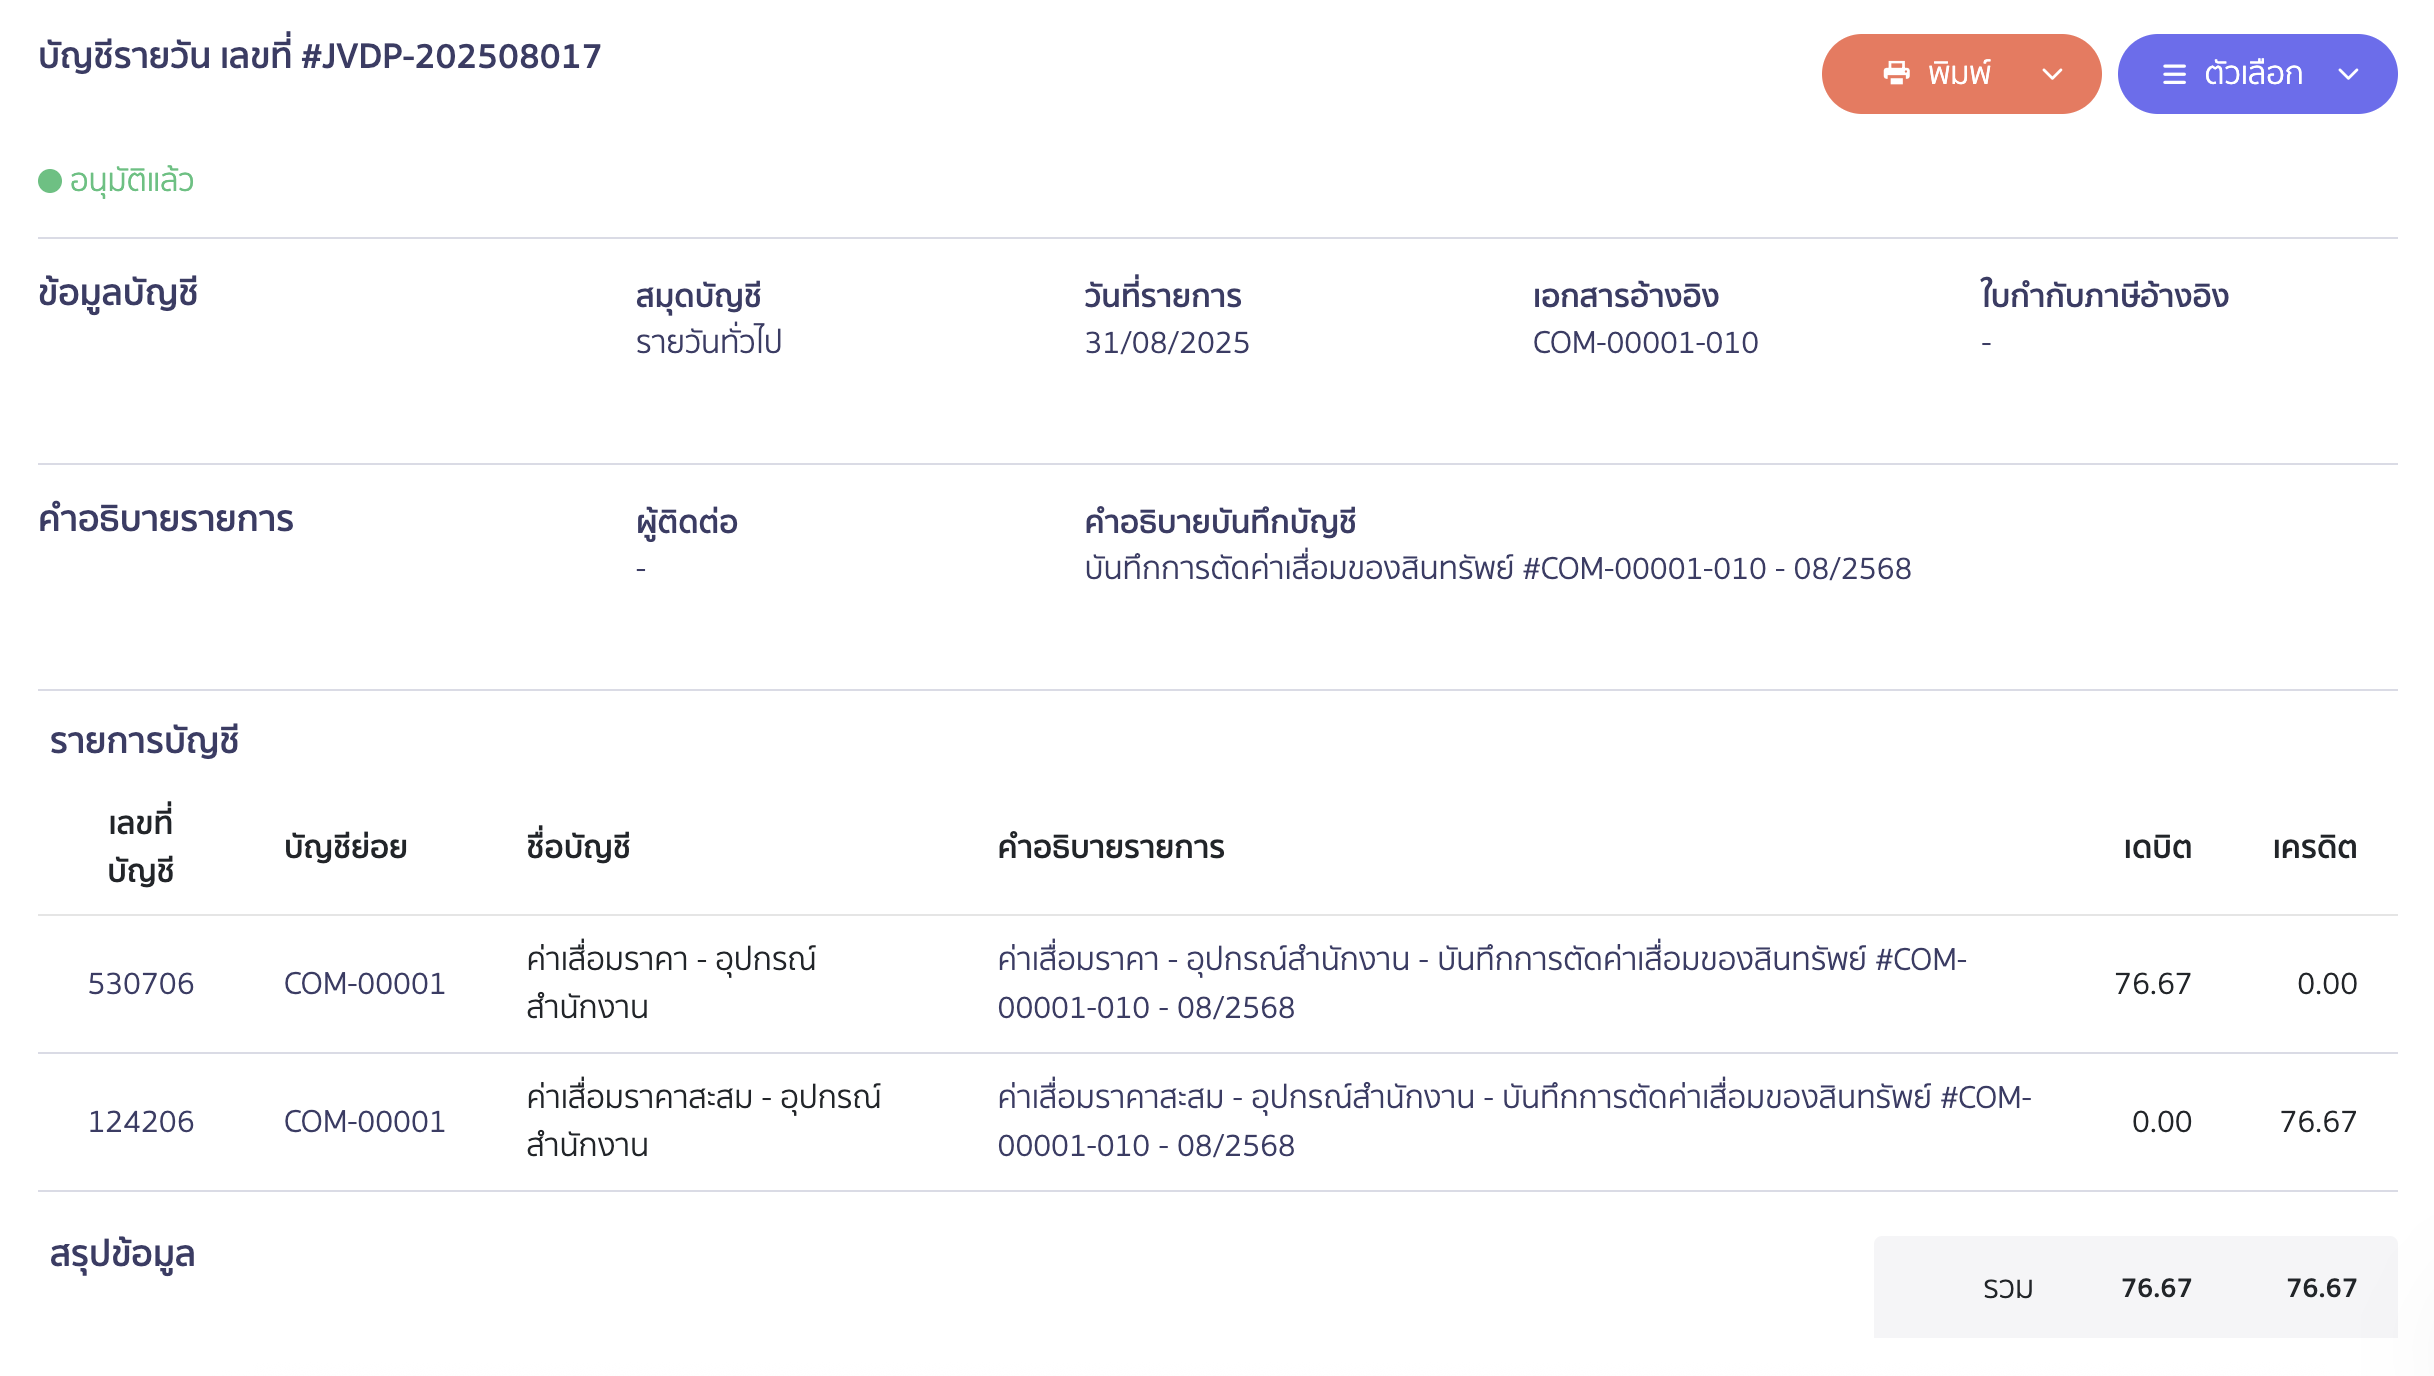Select account number 124206 link
Screen dimensions: 2434x1376
point(141,1121)
